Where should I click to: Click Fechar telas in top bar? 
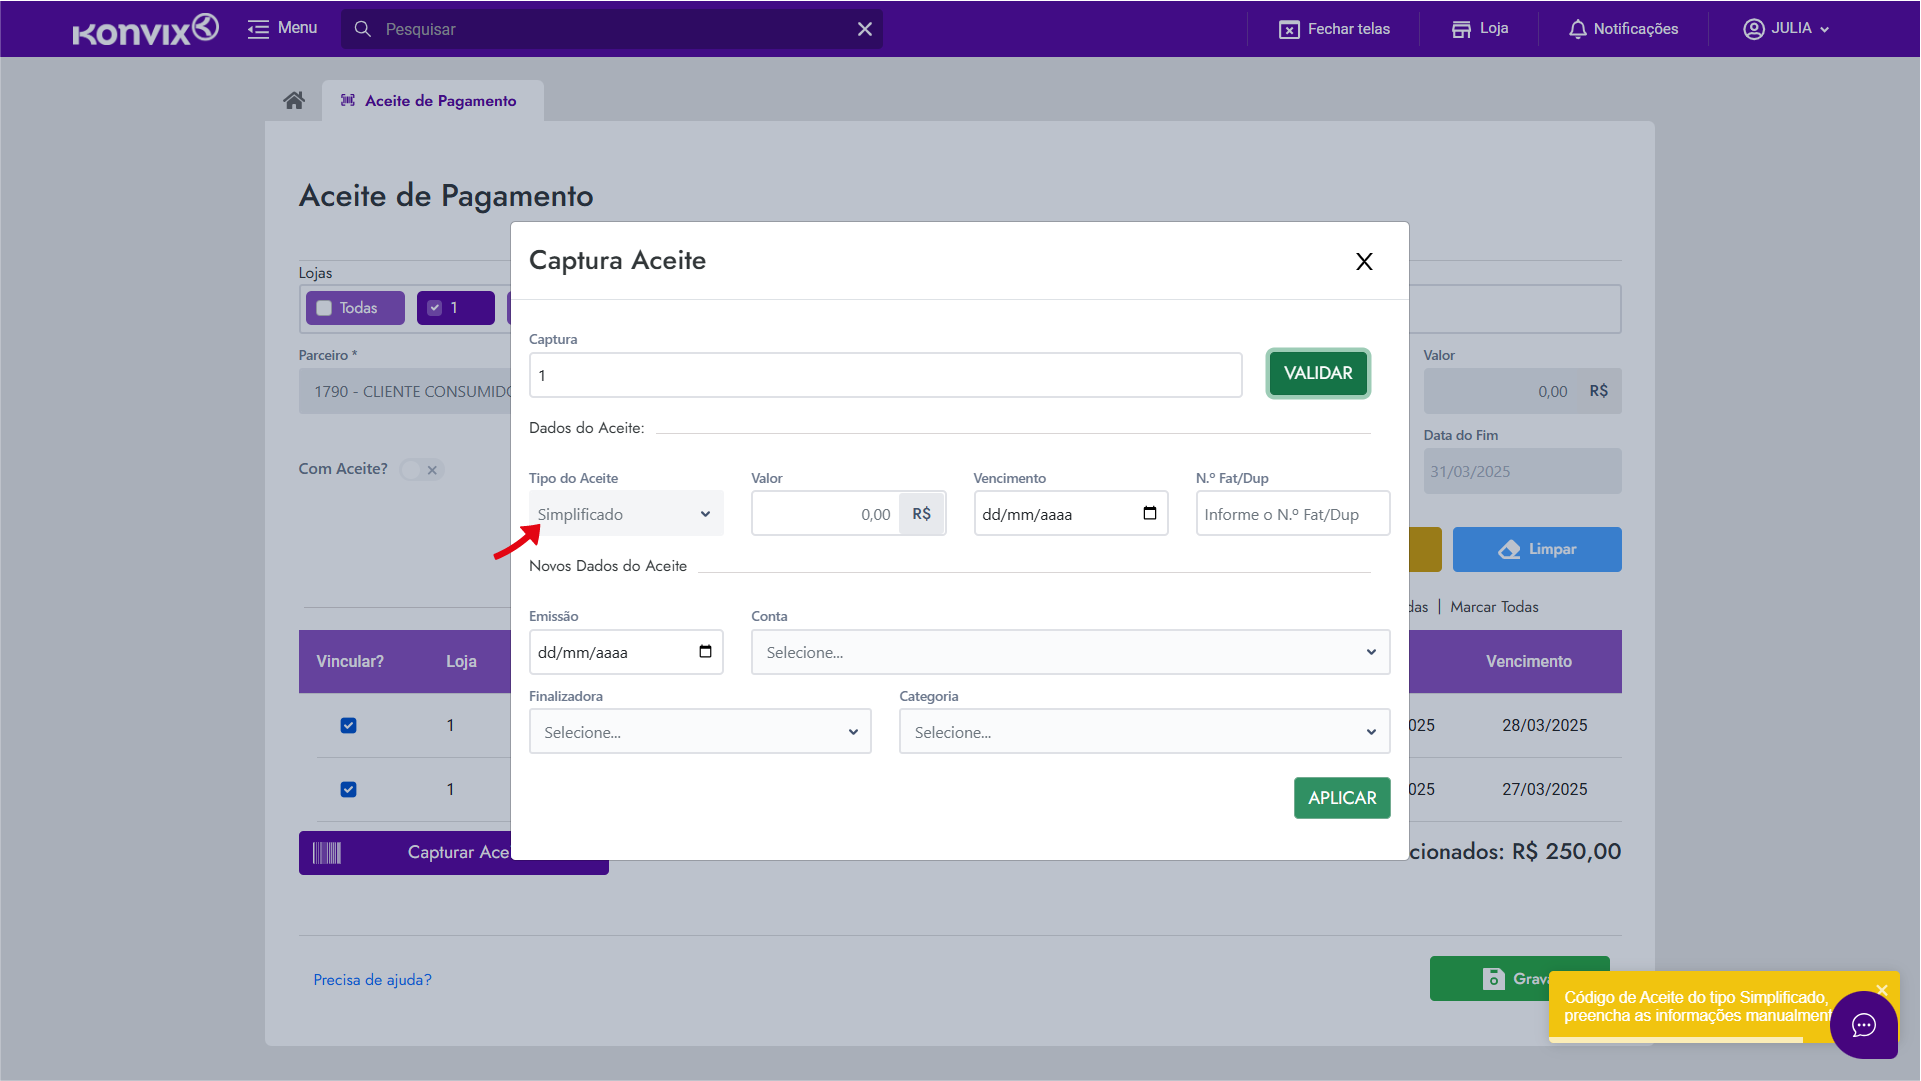(1334, 29)
